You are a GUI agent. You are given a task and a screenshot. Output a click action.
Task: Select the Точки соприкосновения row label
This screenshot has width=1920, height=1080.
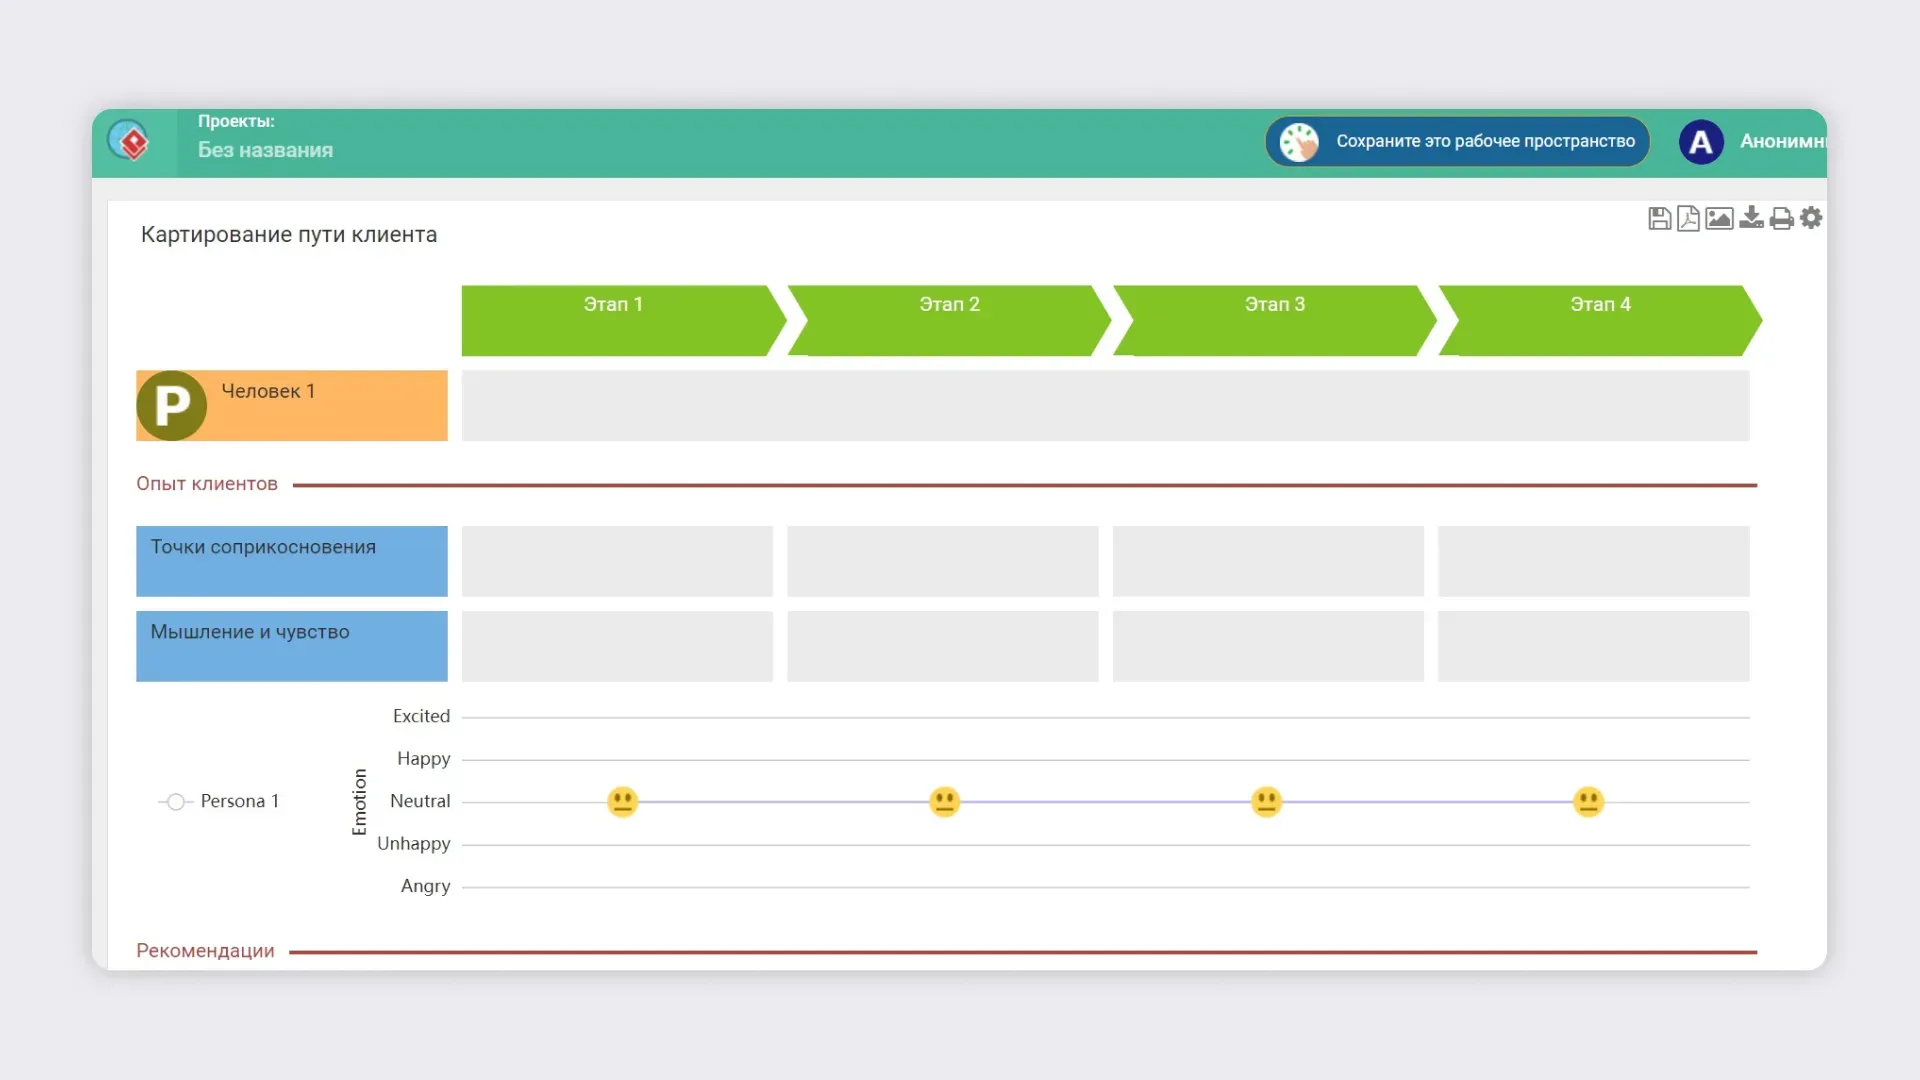click(291, 561)
